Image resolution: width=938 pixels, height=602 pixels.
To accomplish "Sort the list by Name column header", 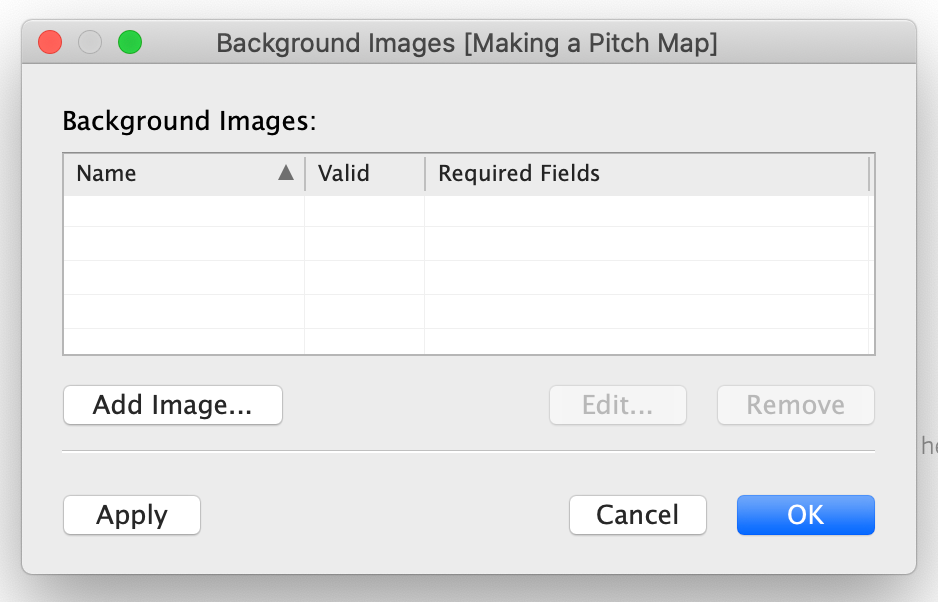I will pos(184,174).
